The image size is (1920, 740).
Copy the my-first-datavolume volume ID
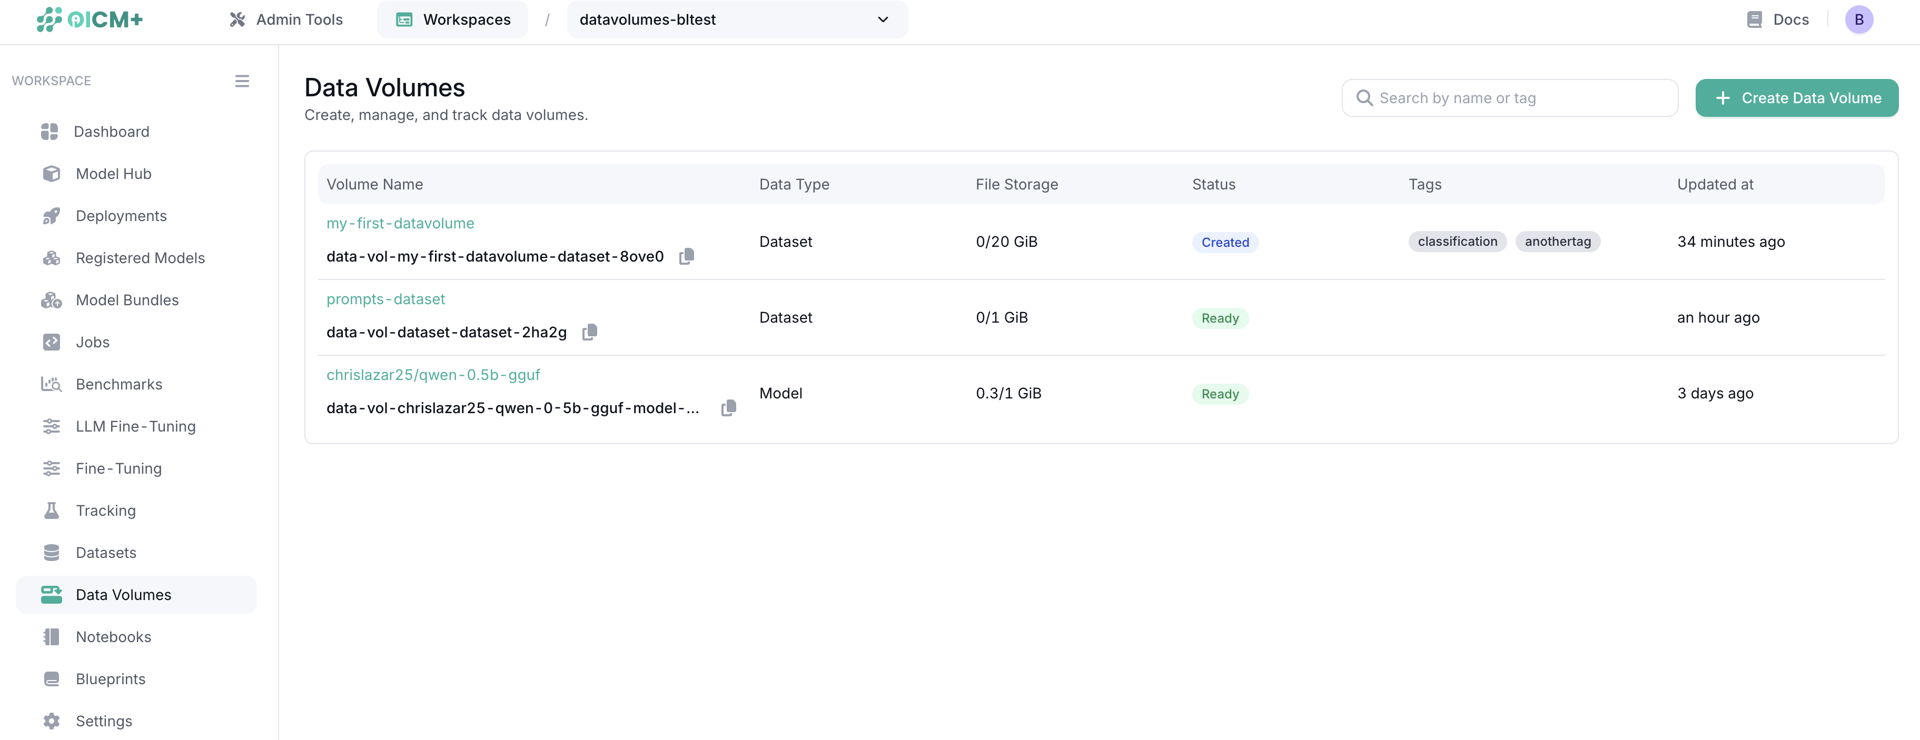coord(686,256)
